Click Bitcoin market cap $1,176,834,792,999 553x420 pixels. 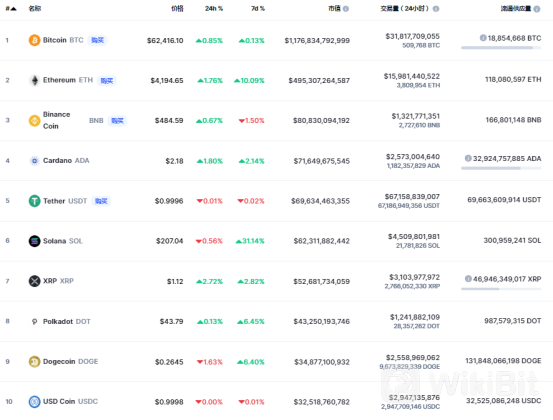tap(317, 41)
